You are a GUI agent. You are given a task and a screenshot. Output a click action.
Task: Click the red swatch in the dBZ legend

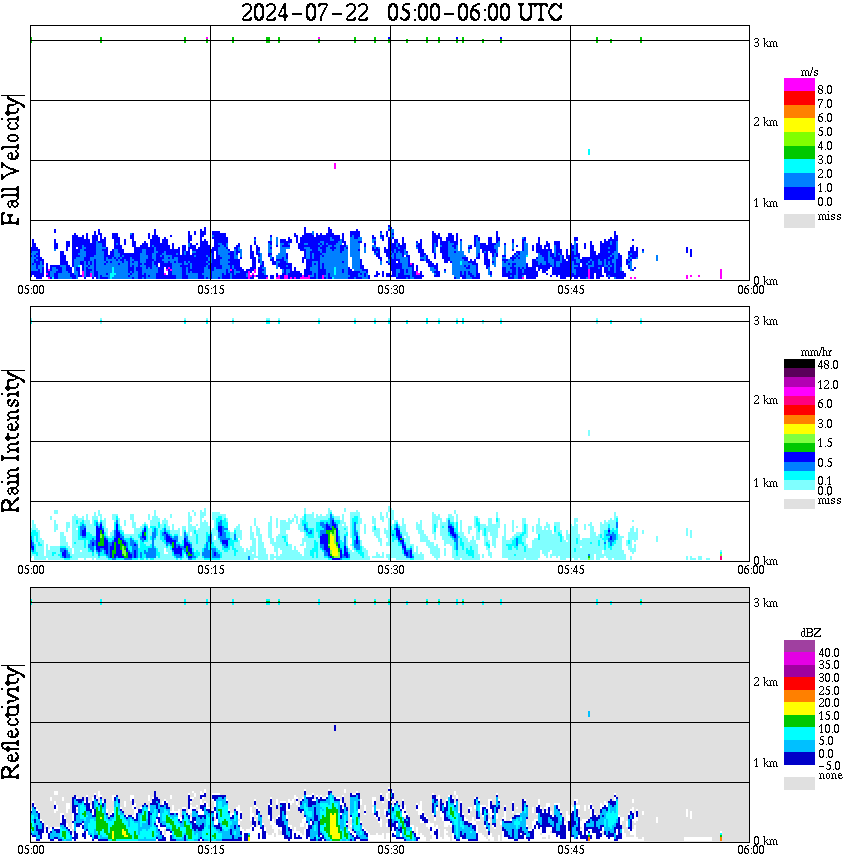tap(799, 684)
